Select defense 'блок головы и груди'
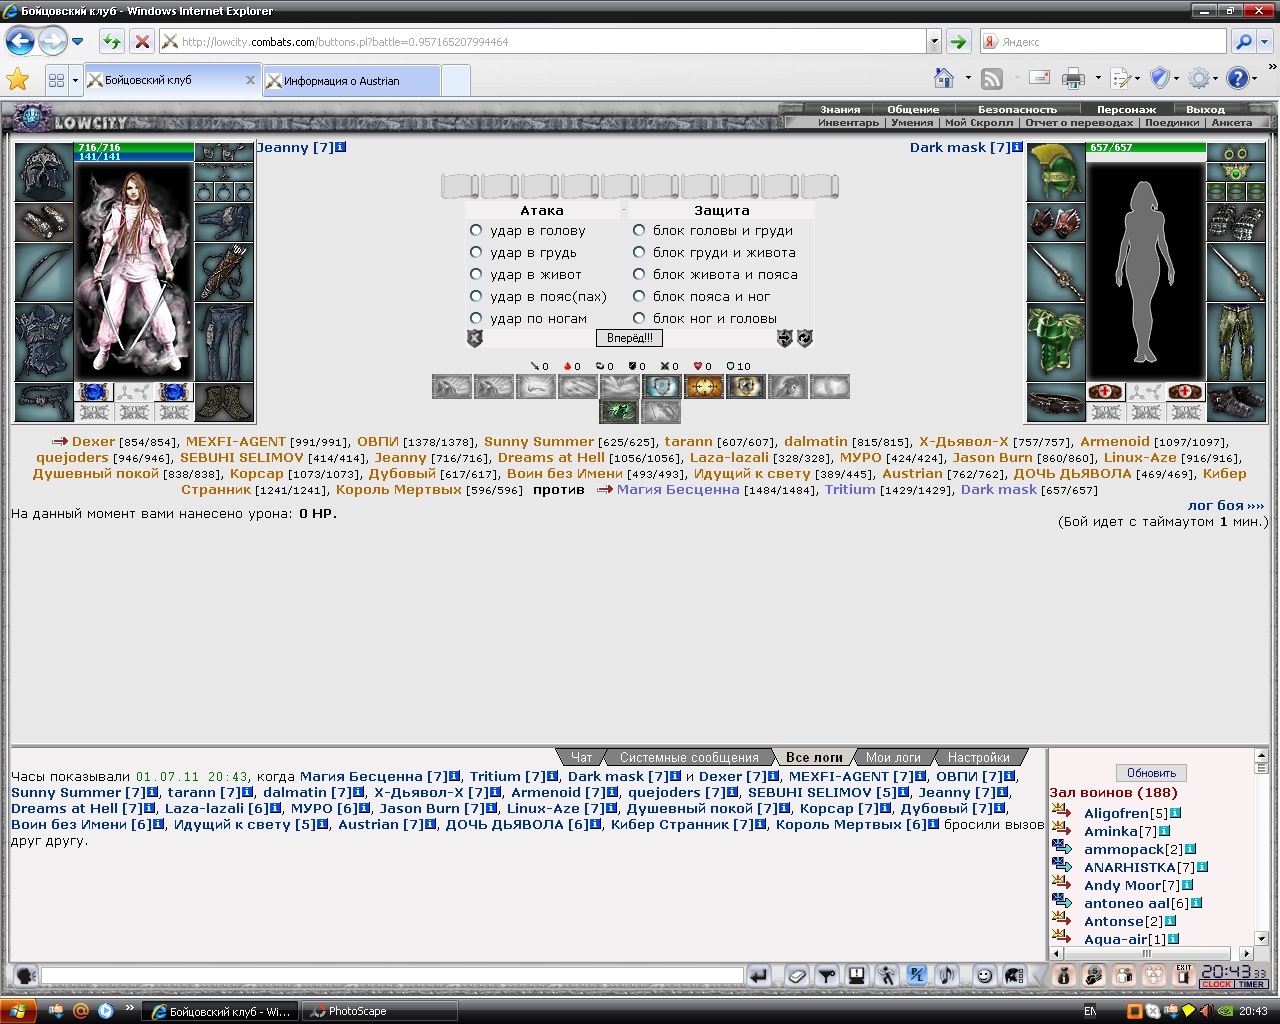Image resolution: width=1280 pixels, height=1024 pixels. [639, 230]
